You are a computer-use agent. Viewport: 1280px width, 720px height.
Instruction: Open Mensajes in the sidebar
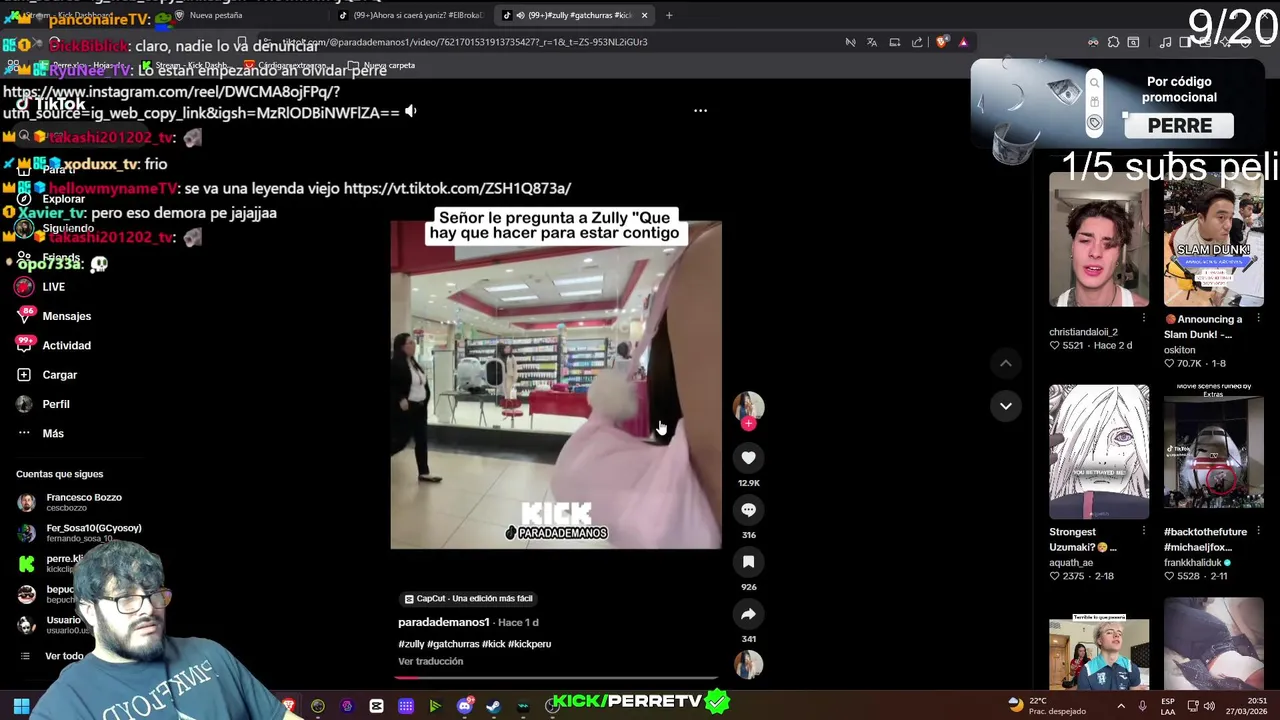[x=54, y=316]
